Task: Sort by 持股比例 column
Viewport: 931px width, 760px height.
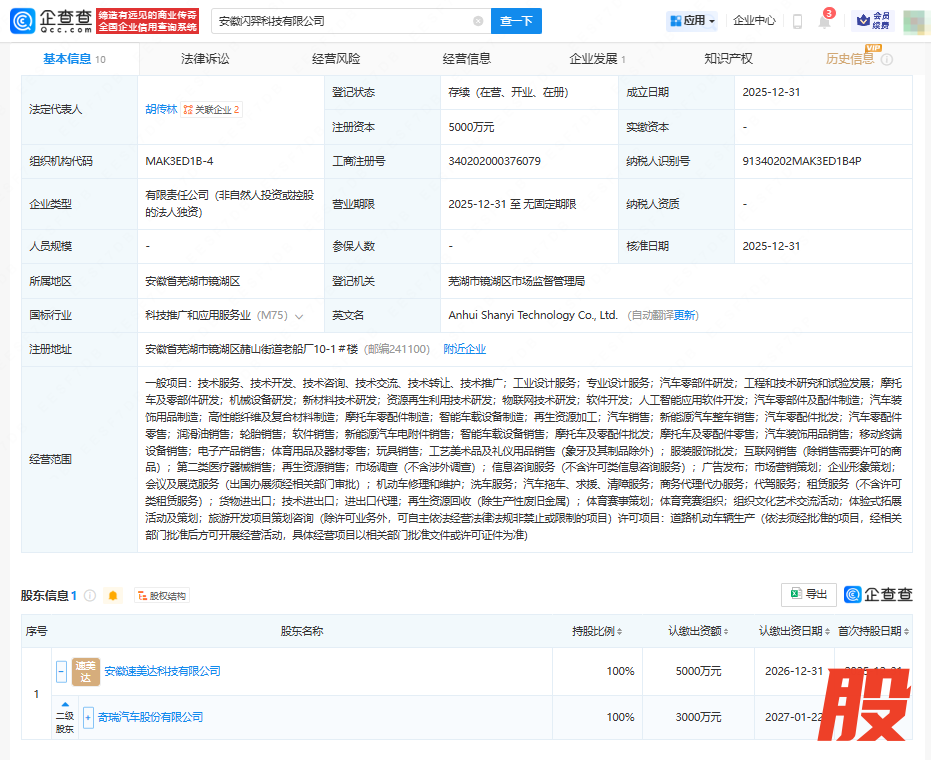Action: tap(597, 631)
